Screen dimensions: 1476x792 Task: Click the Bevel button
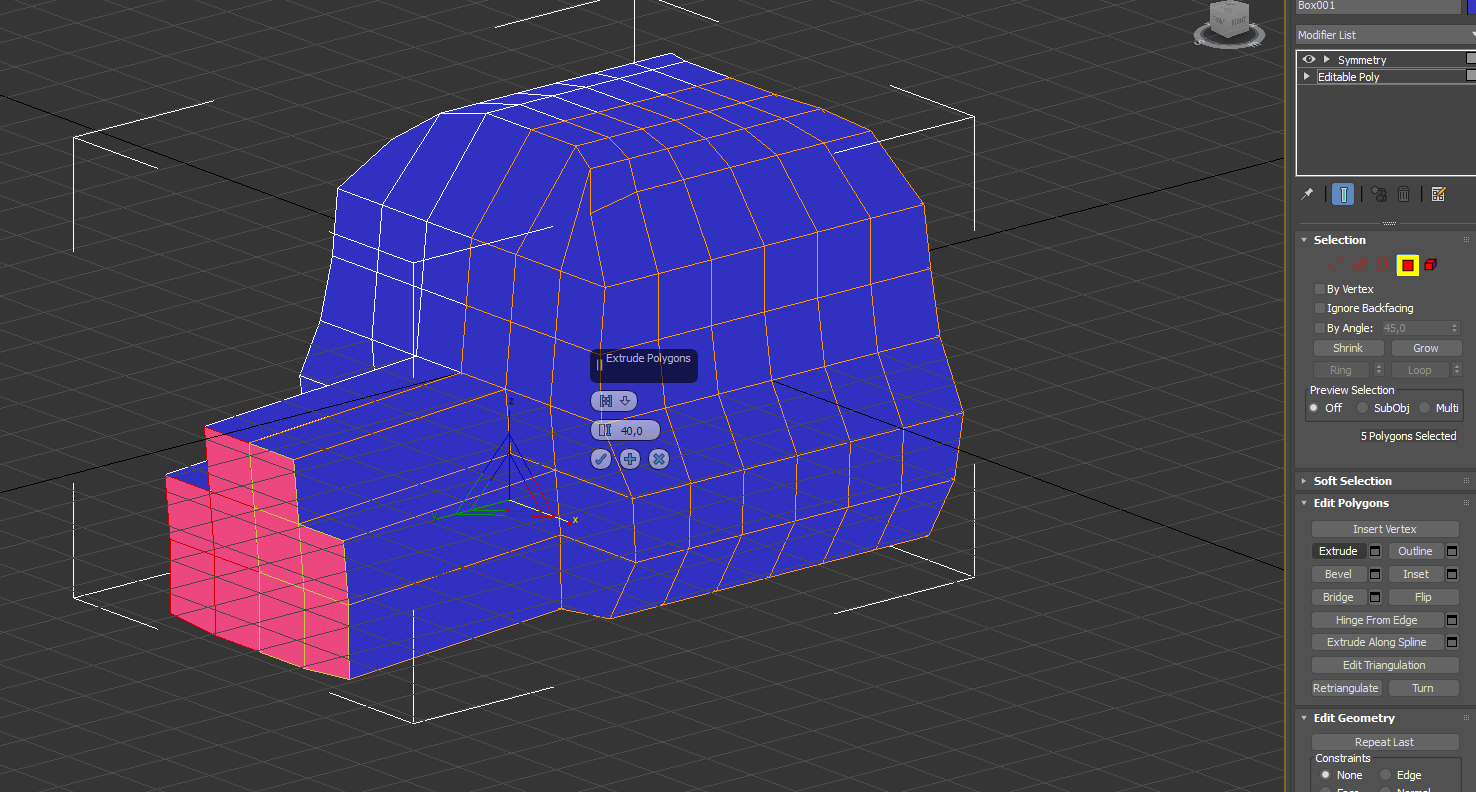(1338, 574)
